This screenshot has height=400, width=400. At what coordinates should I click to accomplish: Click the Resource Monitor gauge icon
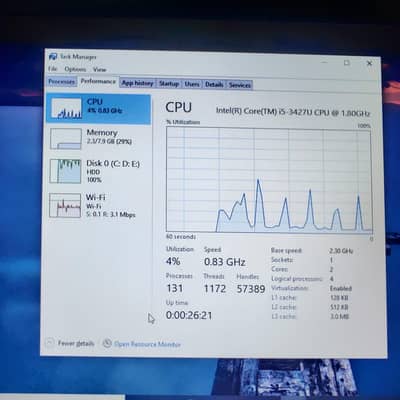[x=107, y=343]
